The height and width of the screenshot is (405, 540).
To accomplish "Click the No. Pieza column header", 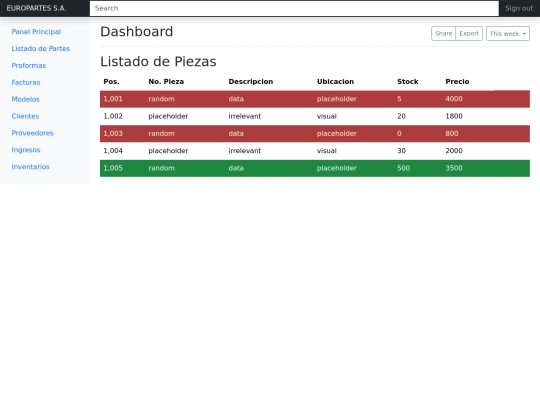I will click(x=166, y=82).
